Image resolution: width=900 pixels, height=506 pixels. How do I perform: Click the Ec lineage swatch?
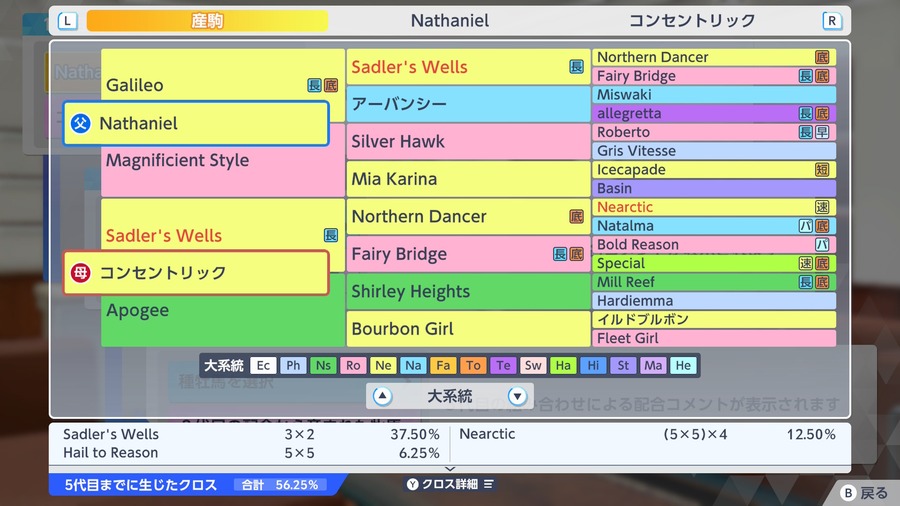263,365
